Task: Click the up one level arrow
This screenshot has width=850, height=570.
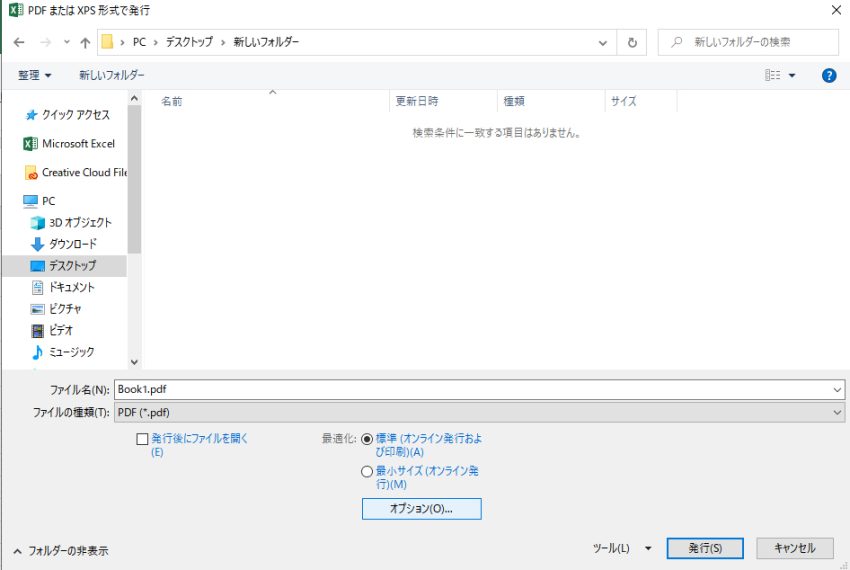Action: pos(85,43)
